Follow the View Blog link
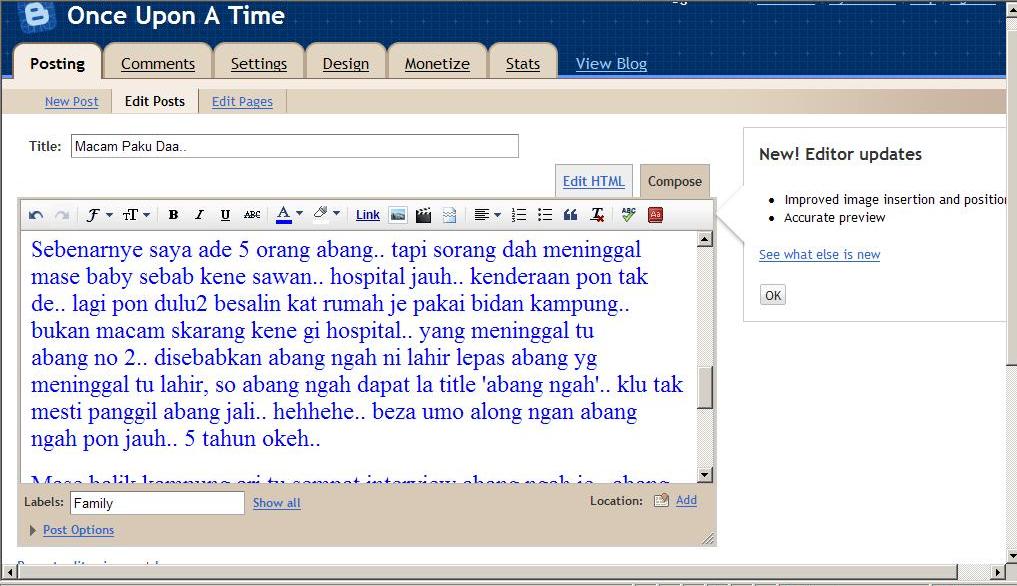Viewport: 1017px width, 586px height. coord(612,64)
